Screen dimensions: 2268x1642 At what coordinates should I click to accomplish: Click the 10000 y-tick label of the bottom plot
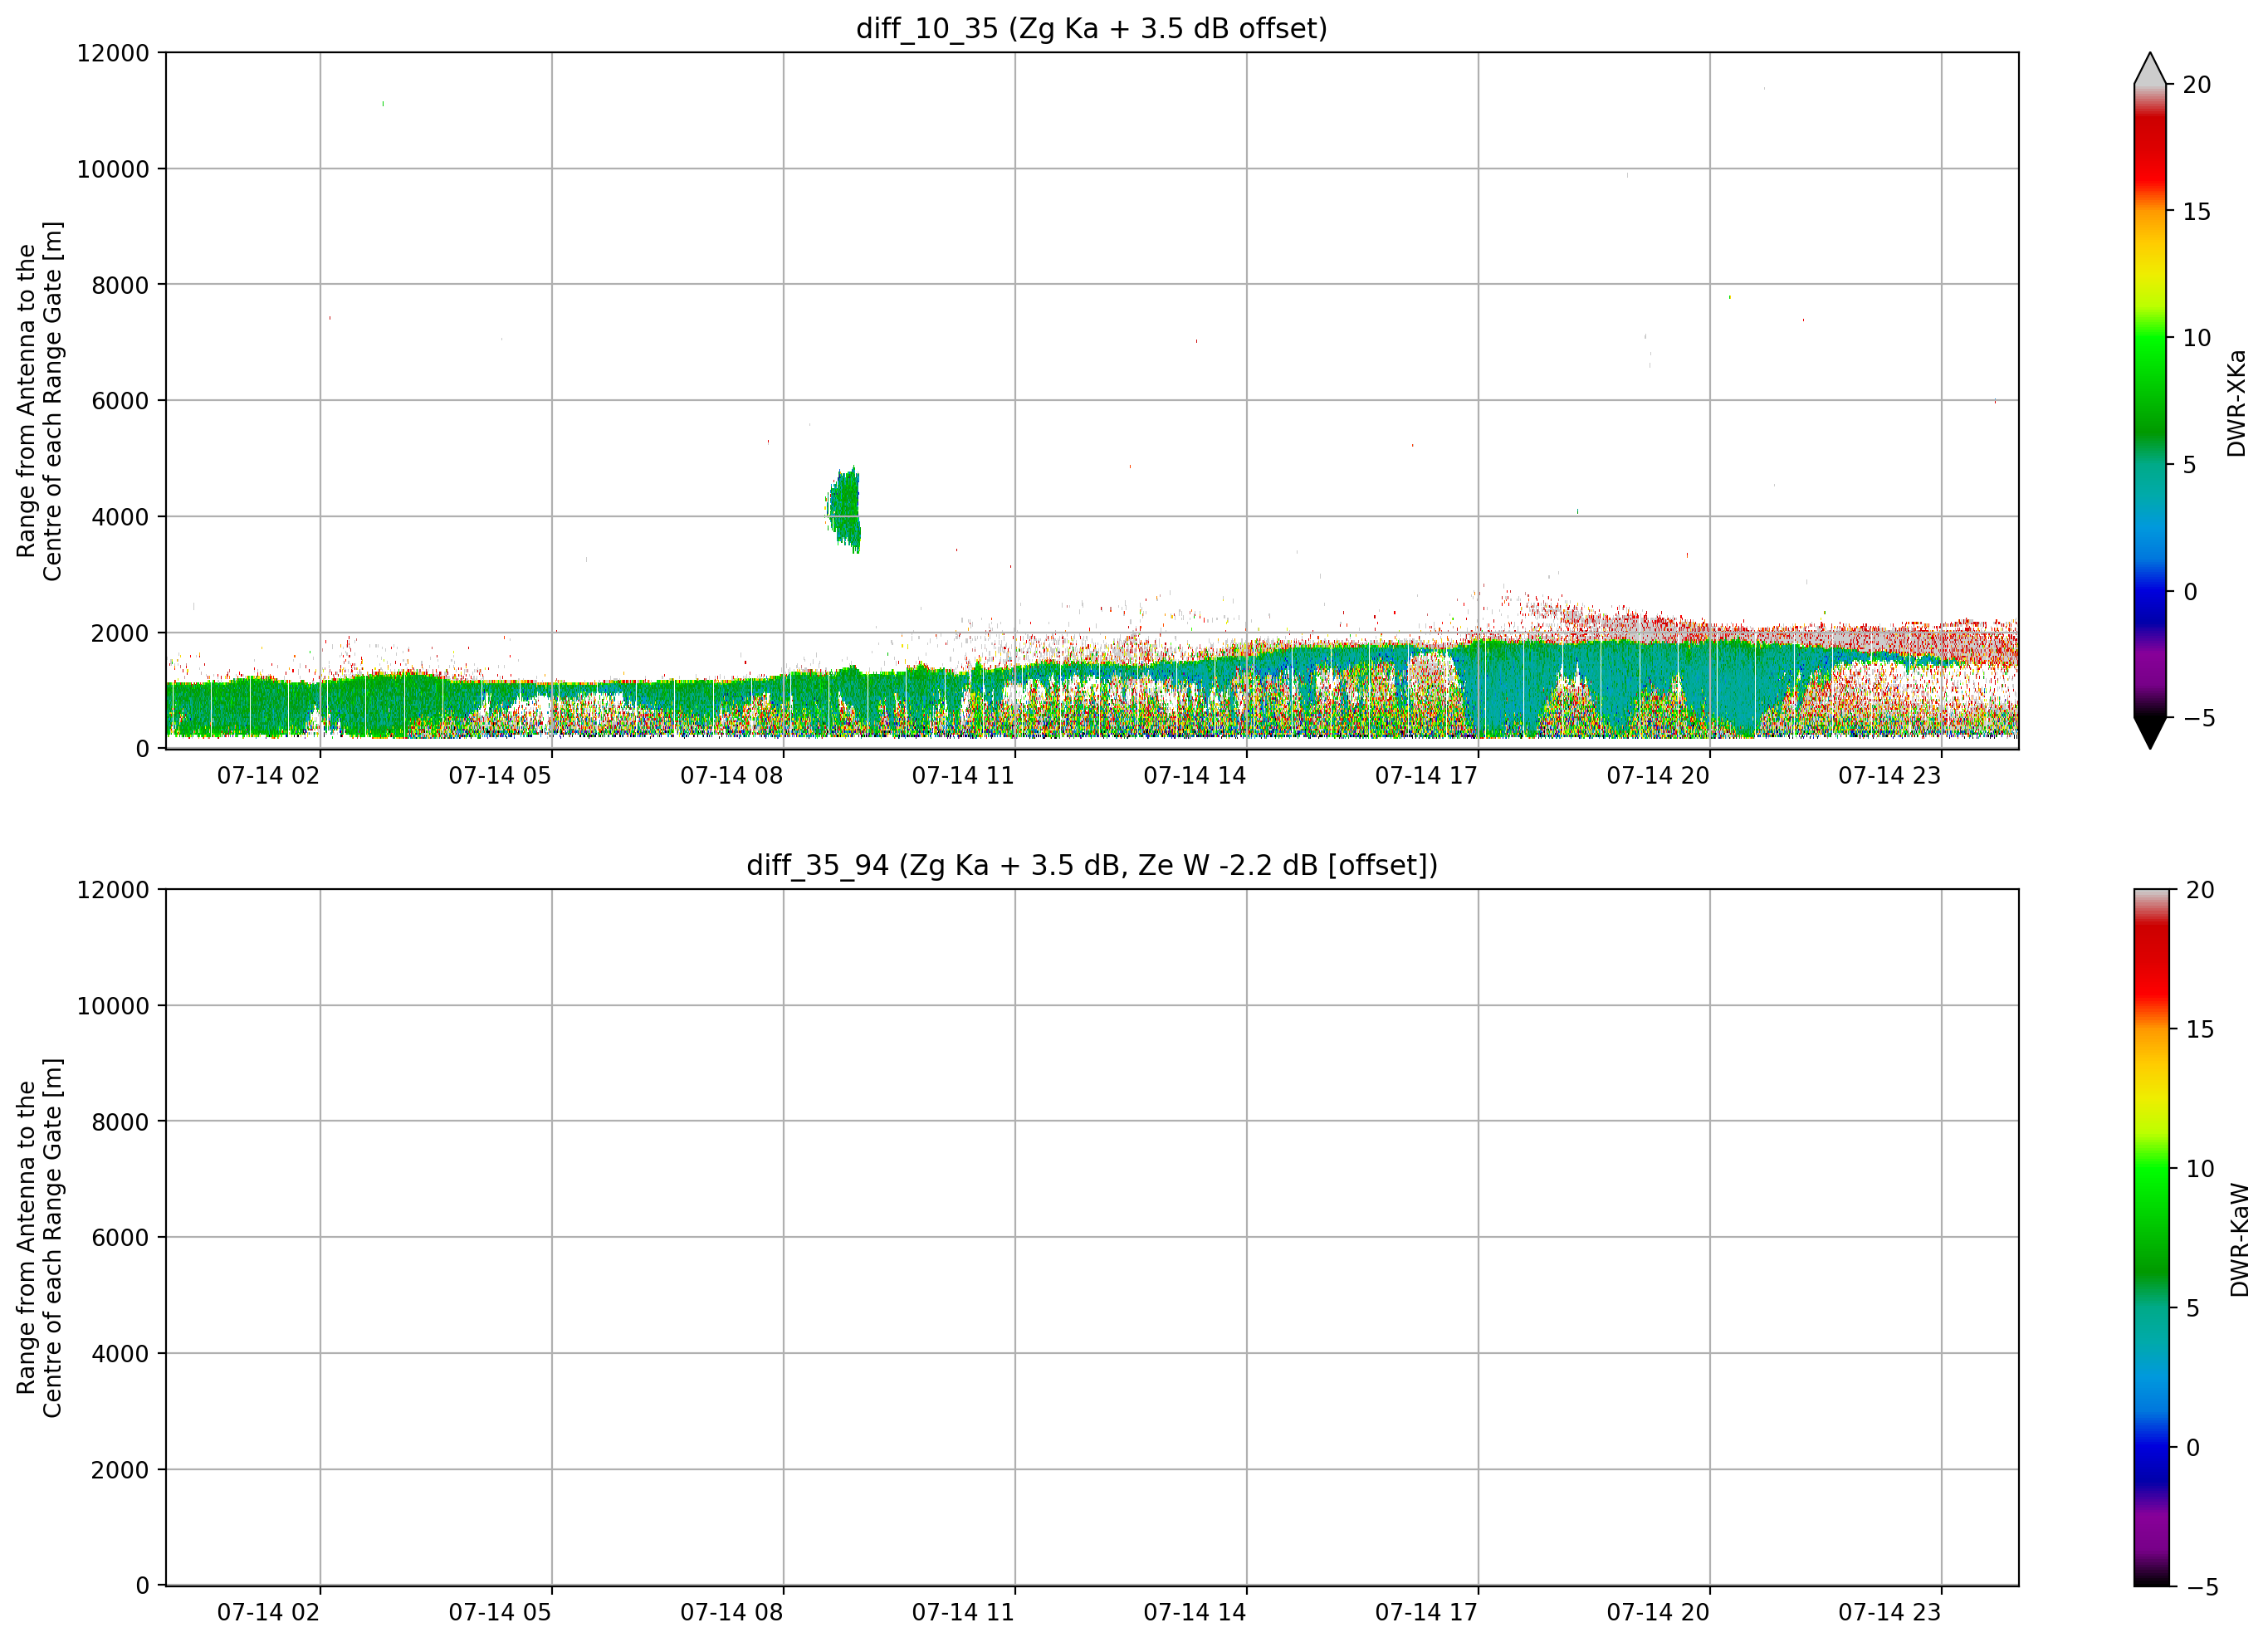point(113,1006)
